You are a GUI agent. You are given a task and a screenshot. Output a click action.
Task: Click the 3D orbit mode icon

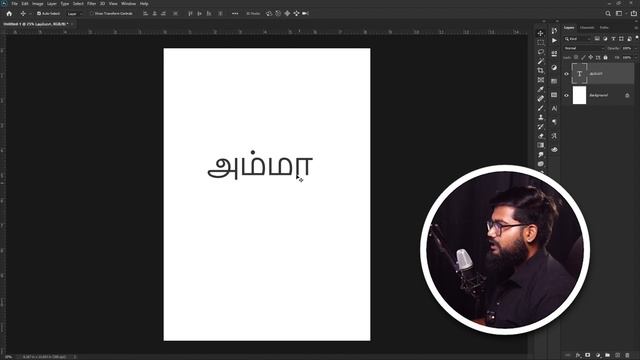click(x=269, y=13)
